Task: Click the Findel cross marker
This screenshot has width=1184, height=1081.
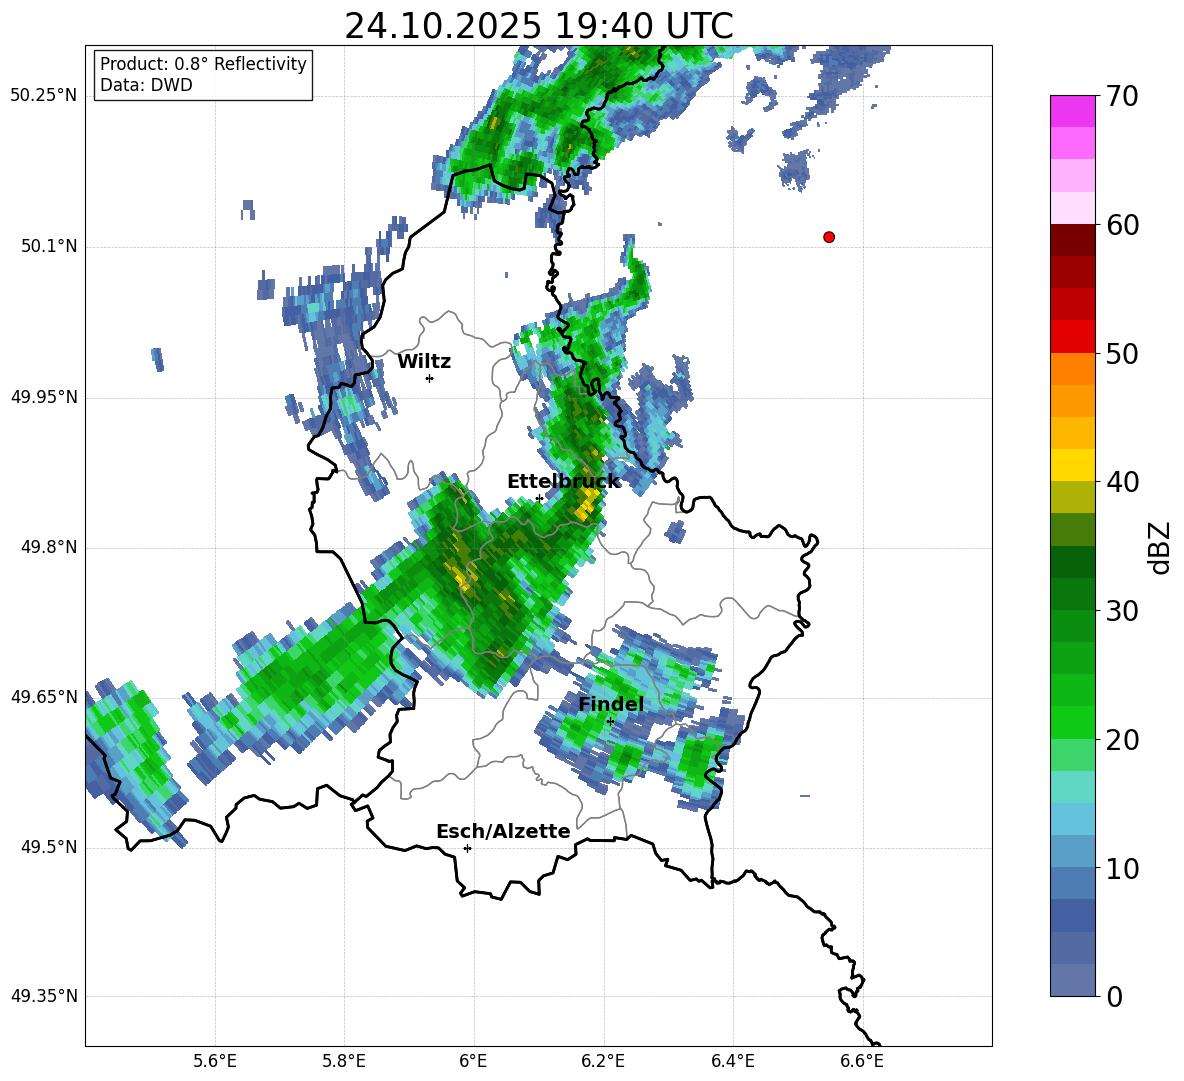Action: 610,721
